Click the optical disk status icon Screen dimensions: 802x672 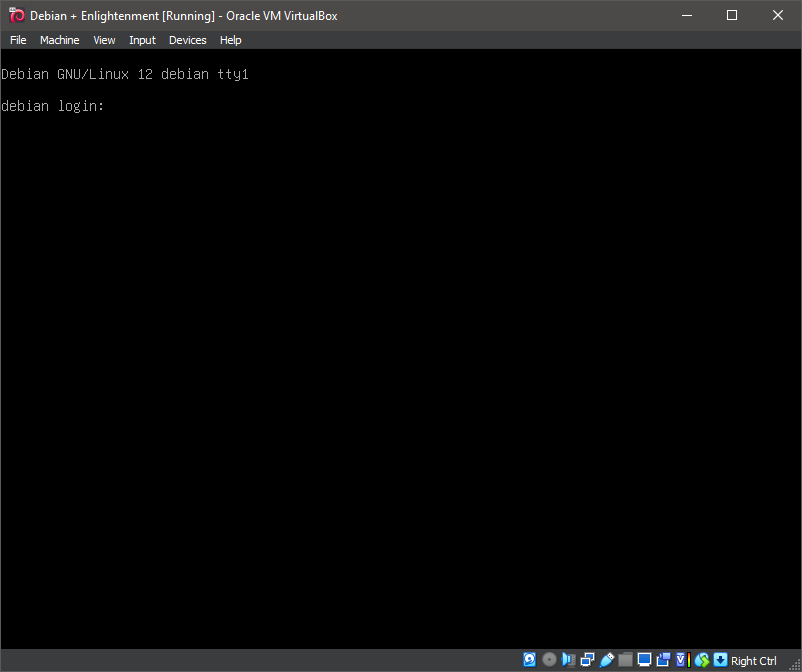[549, 660]
